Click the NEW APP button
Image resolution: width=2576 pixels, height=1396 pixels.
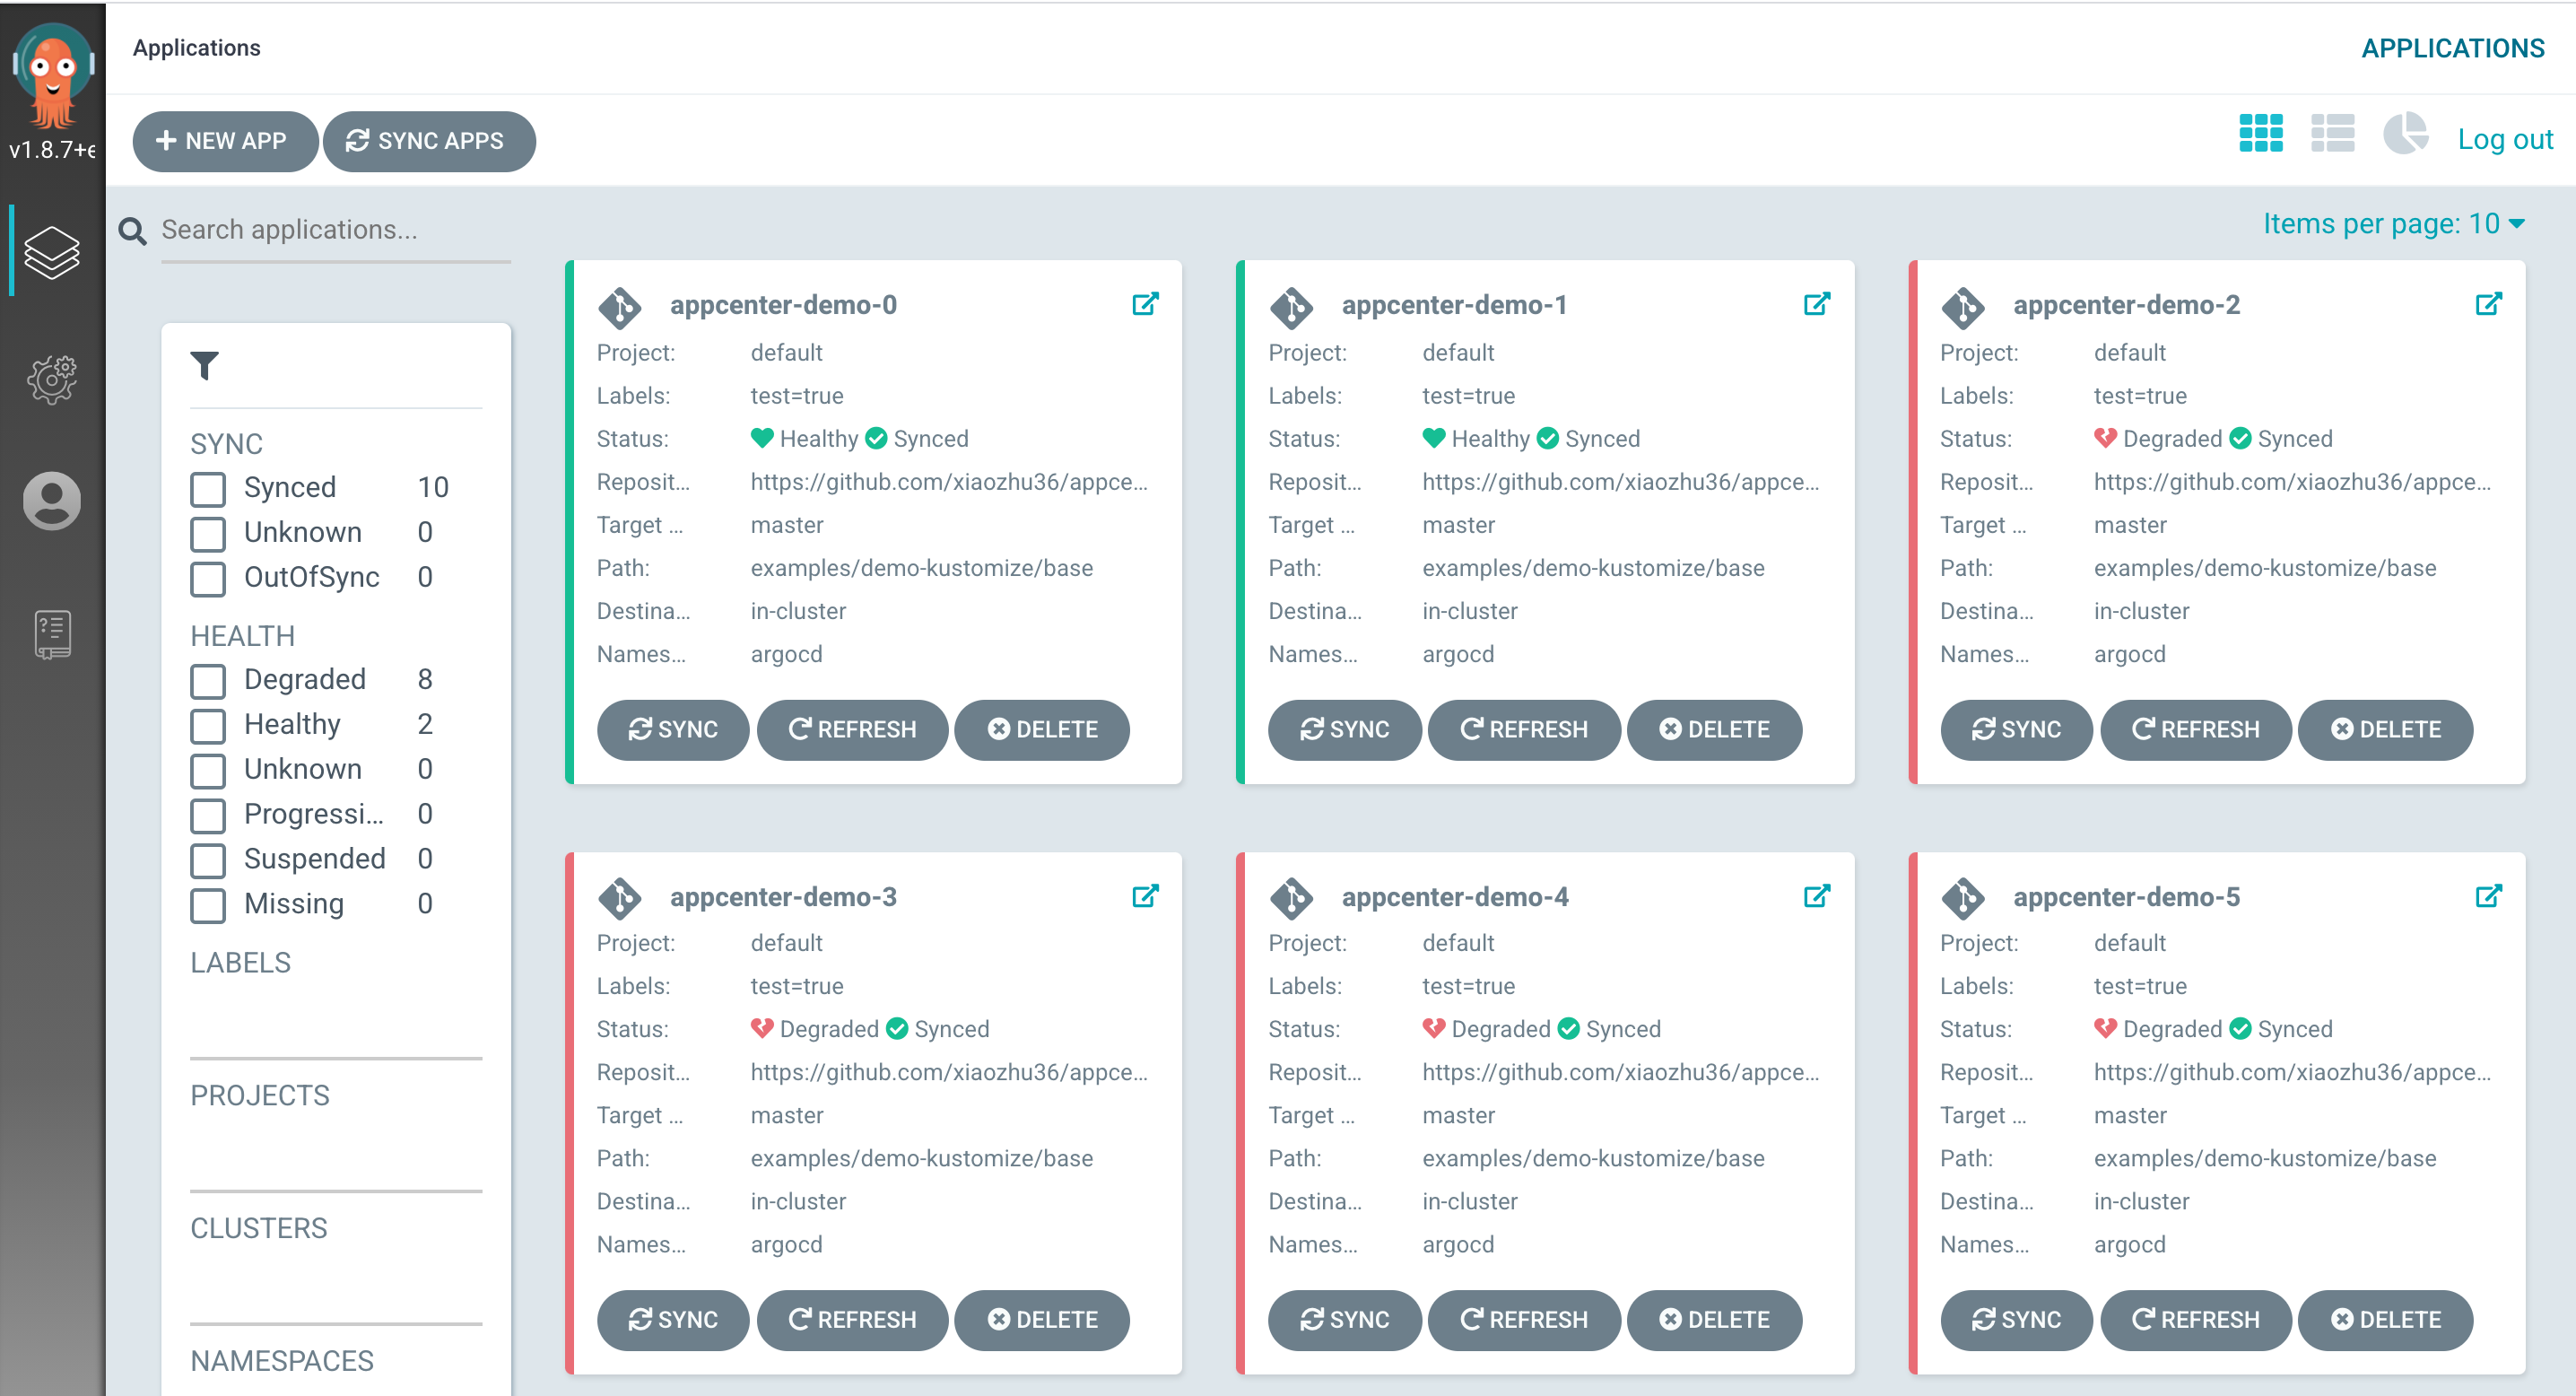(x=224, y=141)
